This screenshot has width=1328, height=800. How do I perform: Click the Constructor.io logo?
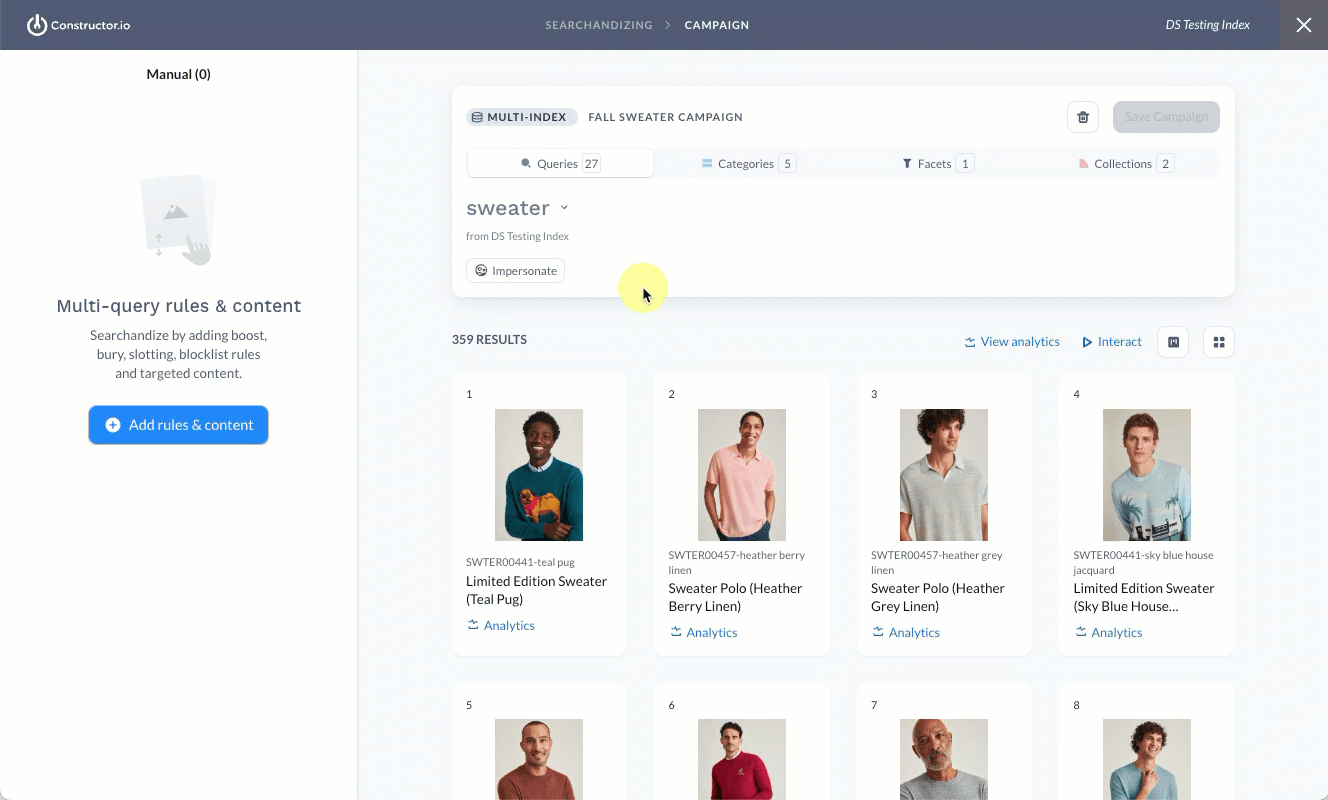click(x=78, y=25)
